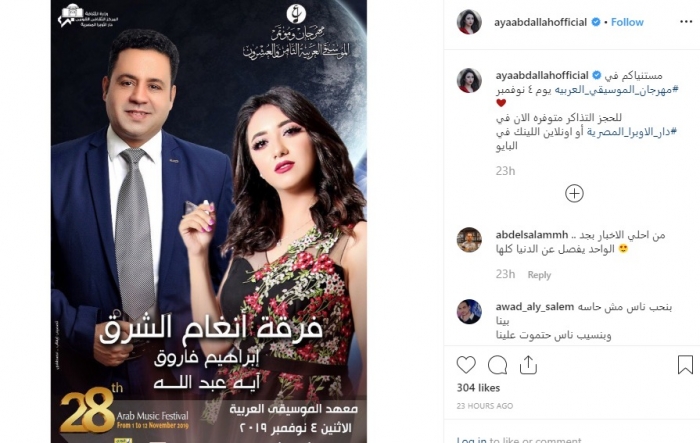This screenshot has width=700, height=443.
Task: Open comments with the speech bubble icon
Action: pos(497,365)
